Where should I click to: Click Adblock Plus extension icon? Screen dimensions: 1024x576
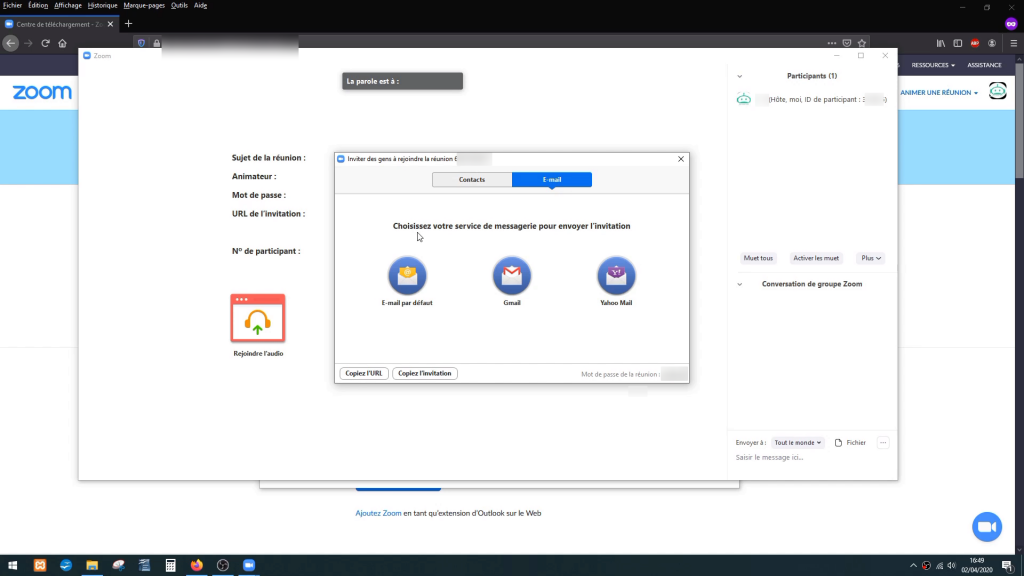tap(974, 43)
